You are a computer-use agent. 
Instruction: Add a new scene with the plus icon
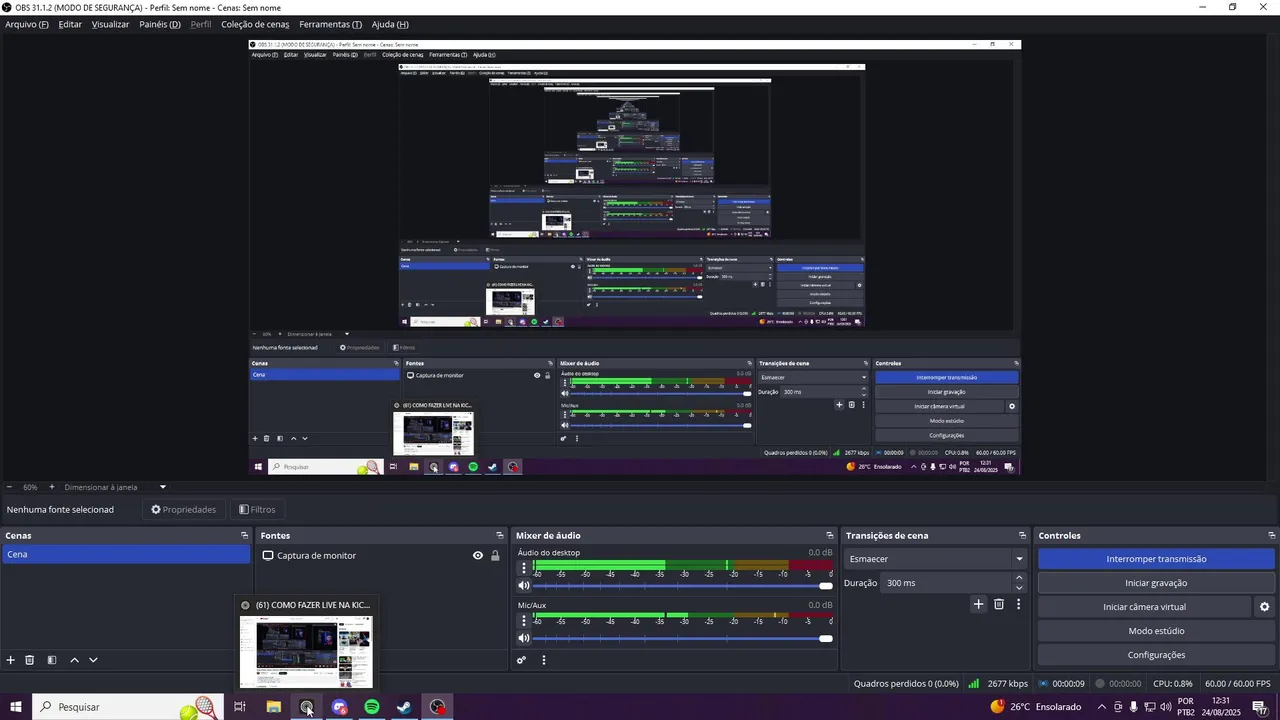tap(11, 660)
